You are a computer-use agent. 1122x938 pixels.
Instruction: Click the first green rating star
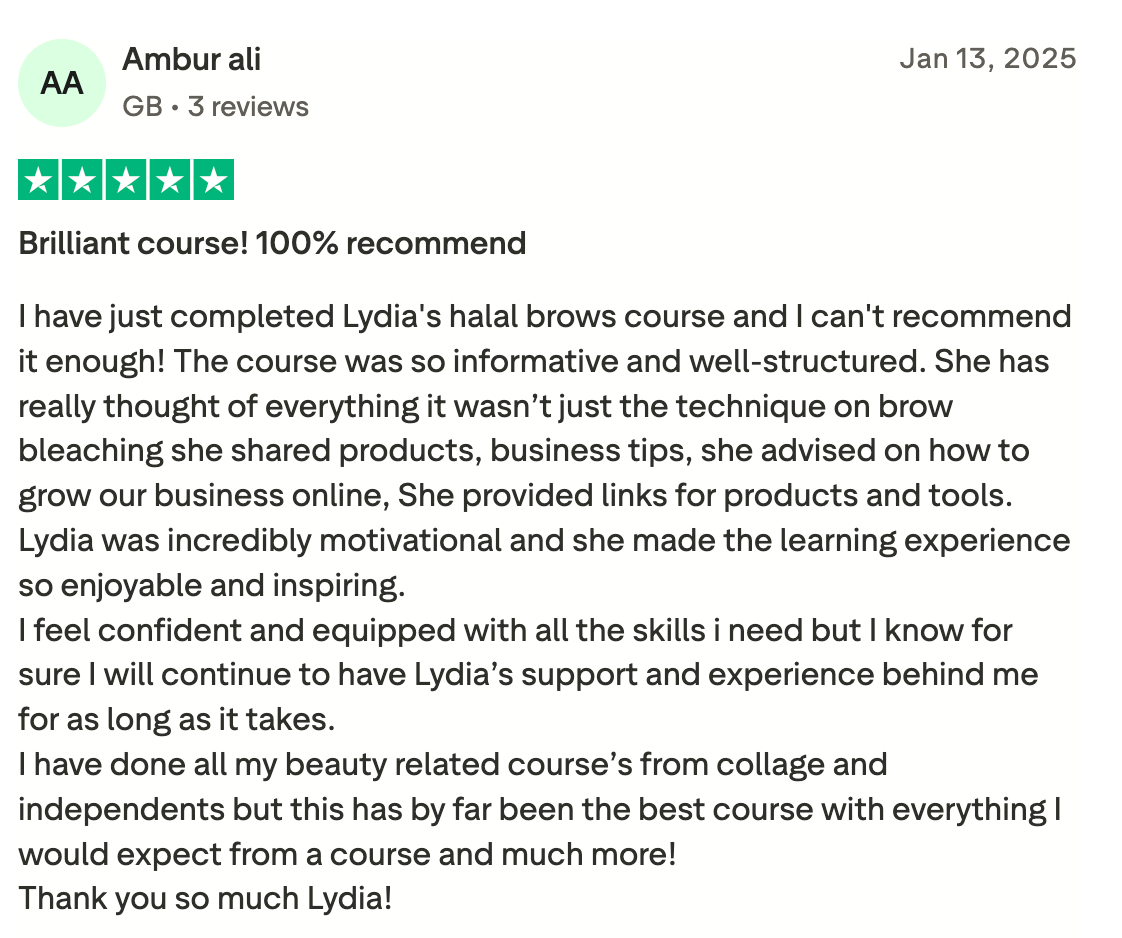[x=39, y=180]
